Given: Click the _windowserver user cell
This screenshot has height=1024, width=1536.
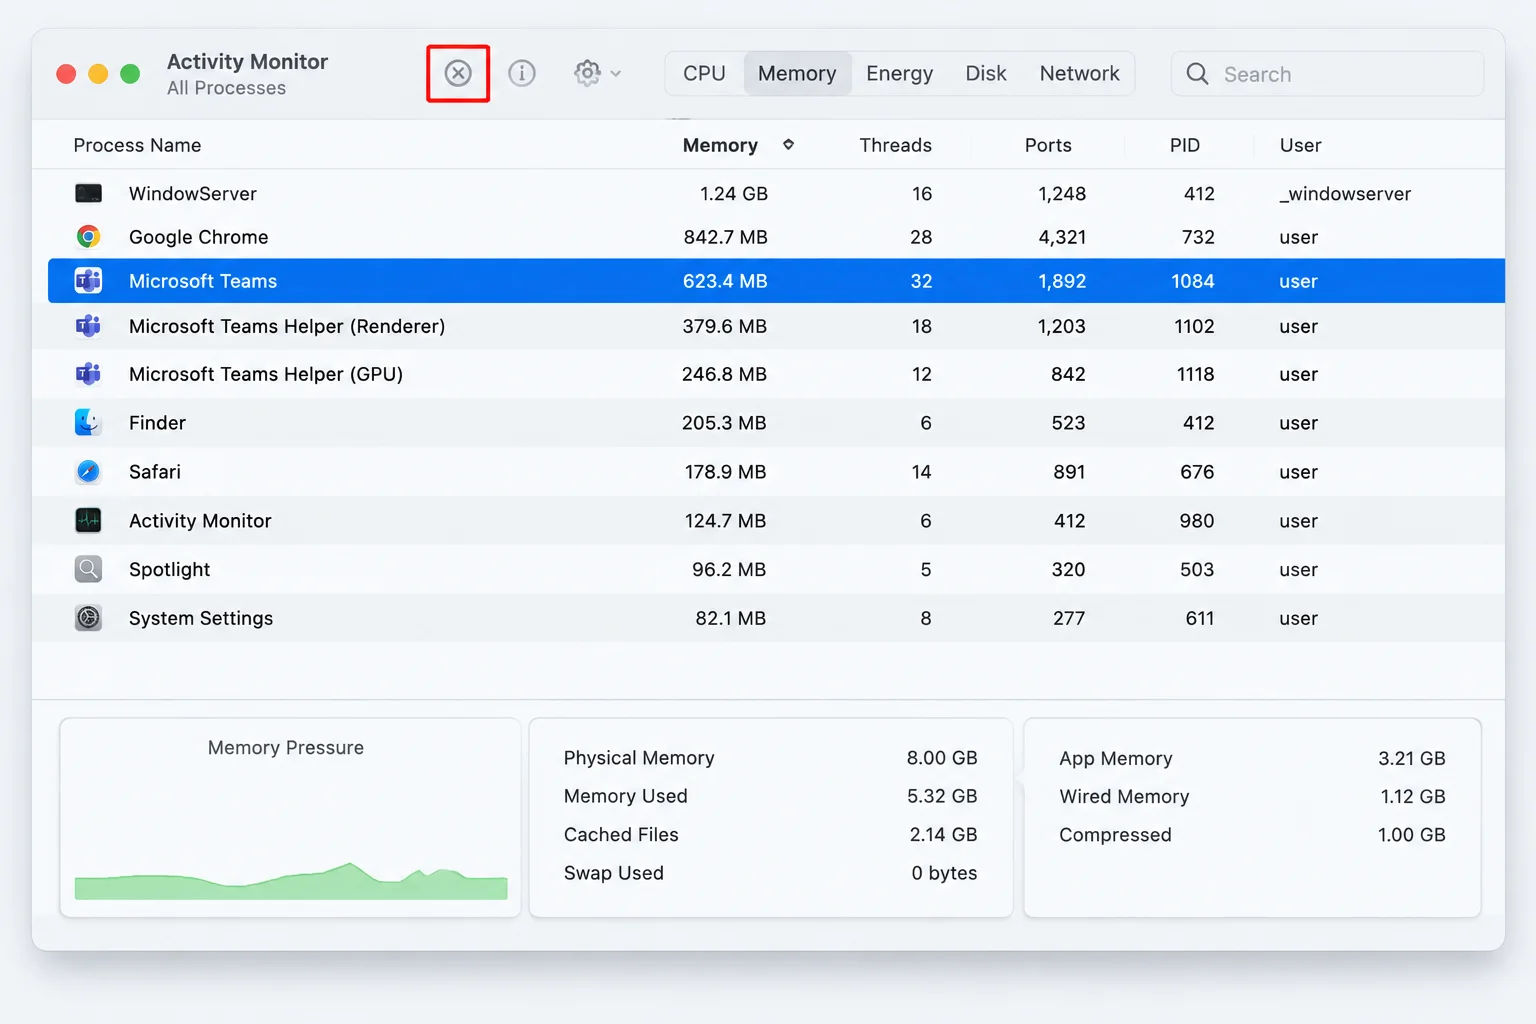Looking at the screenshot, I should (1345, 194).
